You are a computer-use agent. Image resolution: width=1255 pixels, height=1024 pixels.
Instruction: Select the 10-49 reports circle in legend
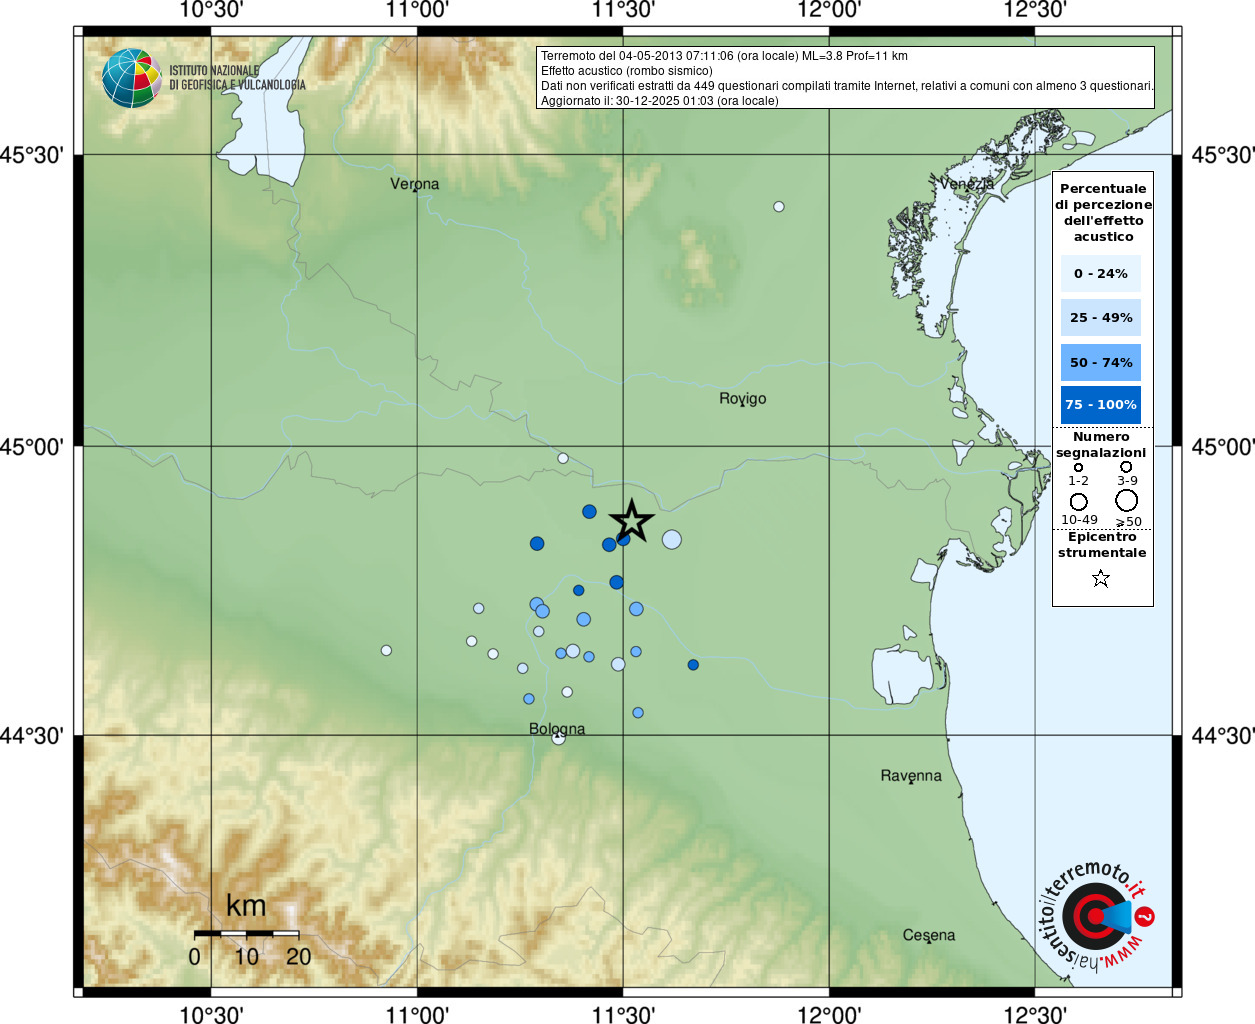pos(1078,501)
